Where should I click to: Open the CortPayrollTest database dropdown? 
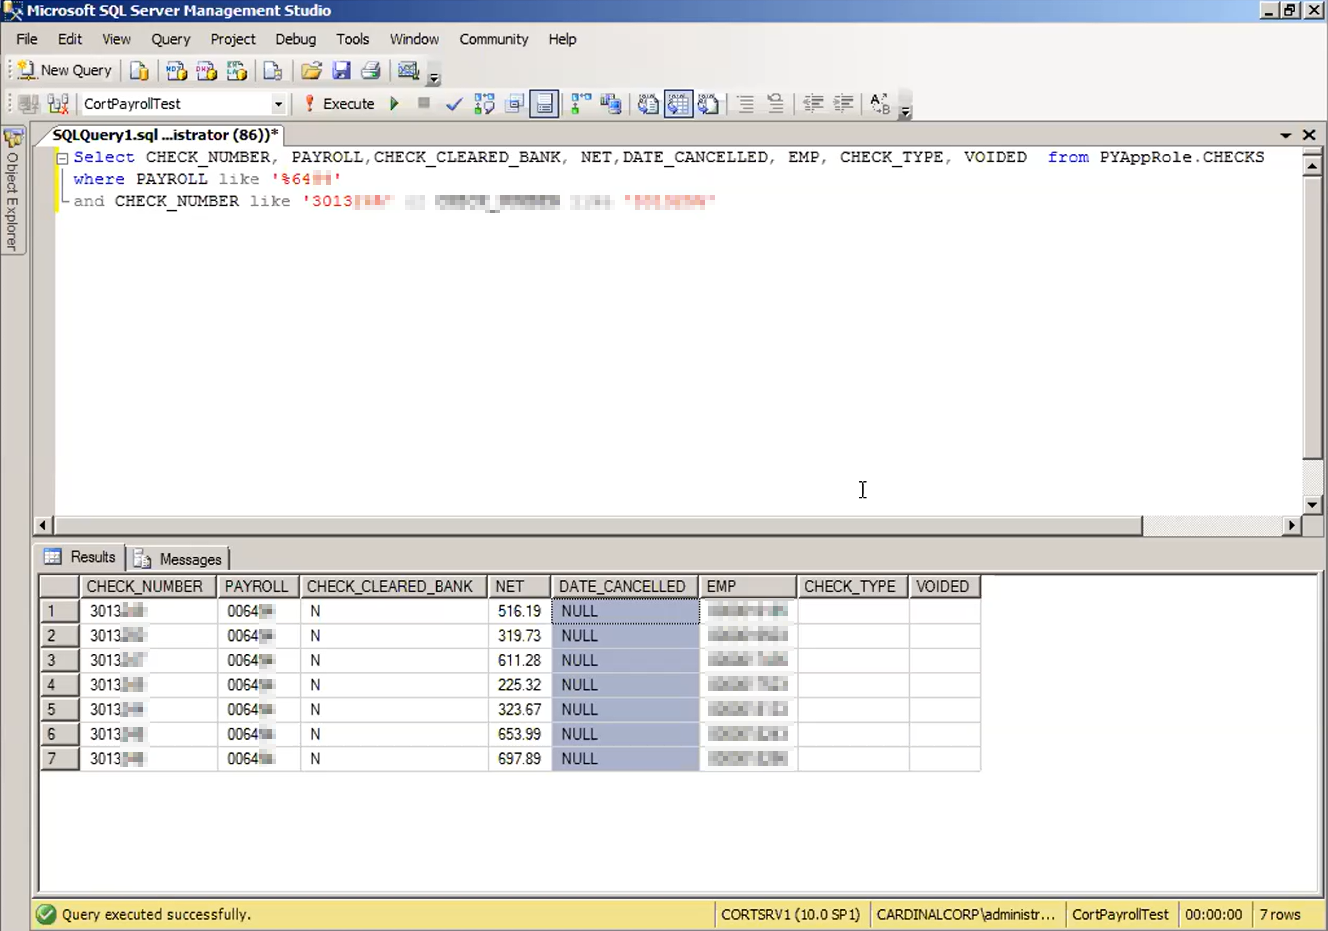278,104
